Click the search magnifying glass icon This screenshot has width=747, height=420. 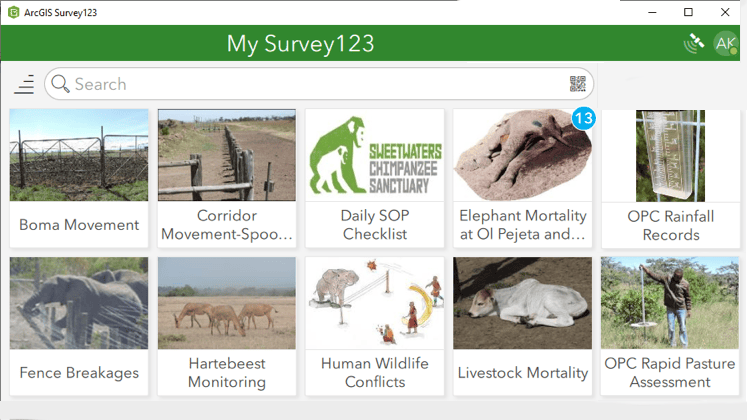(60, 84)
